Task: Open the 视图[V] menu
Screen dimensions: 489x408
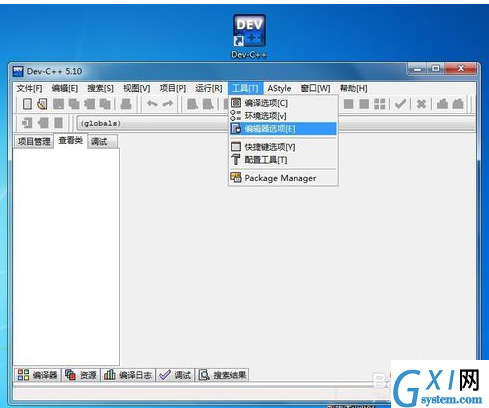Action: [x=136, y=88]
